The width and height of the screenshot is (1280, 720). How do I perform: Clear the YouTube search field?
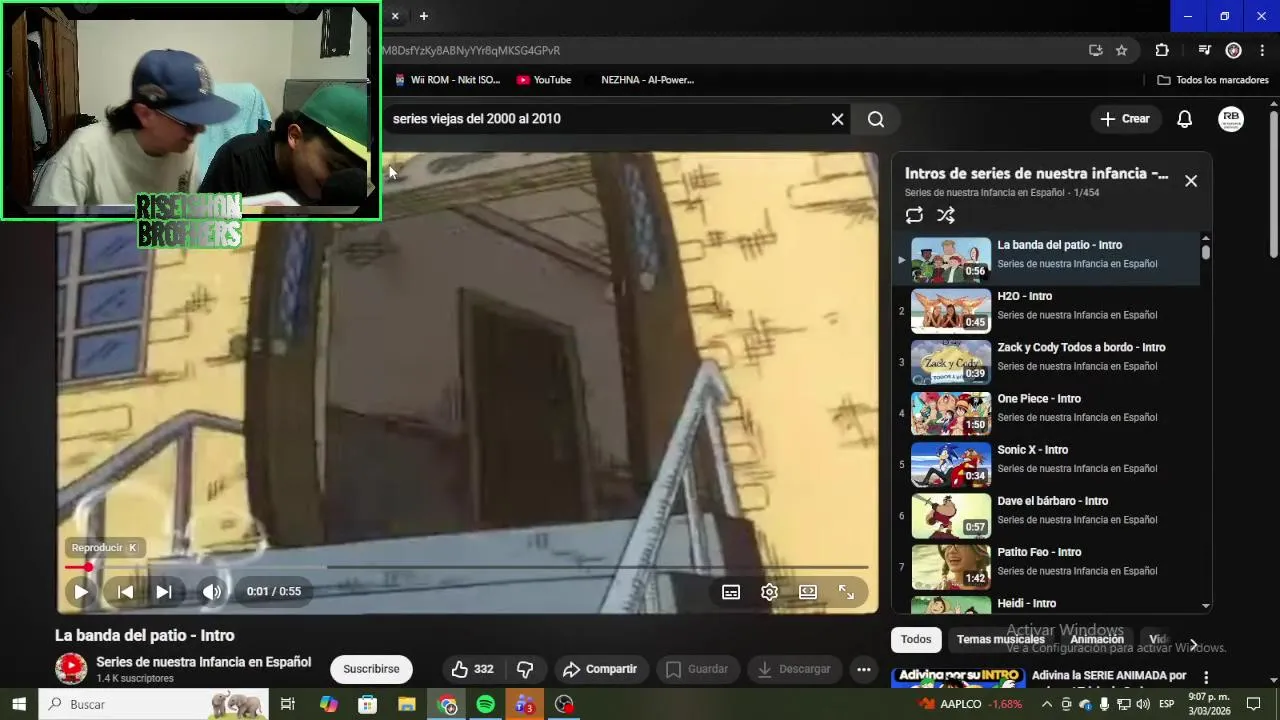pos(837,119)
